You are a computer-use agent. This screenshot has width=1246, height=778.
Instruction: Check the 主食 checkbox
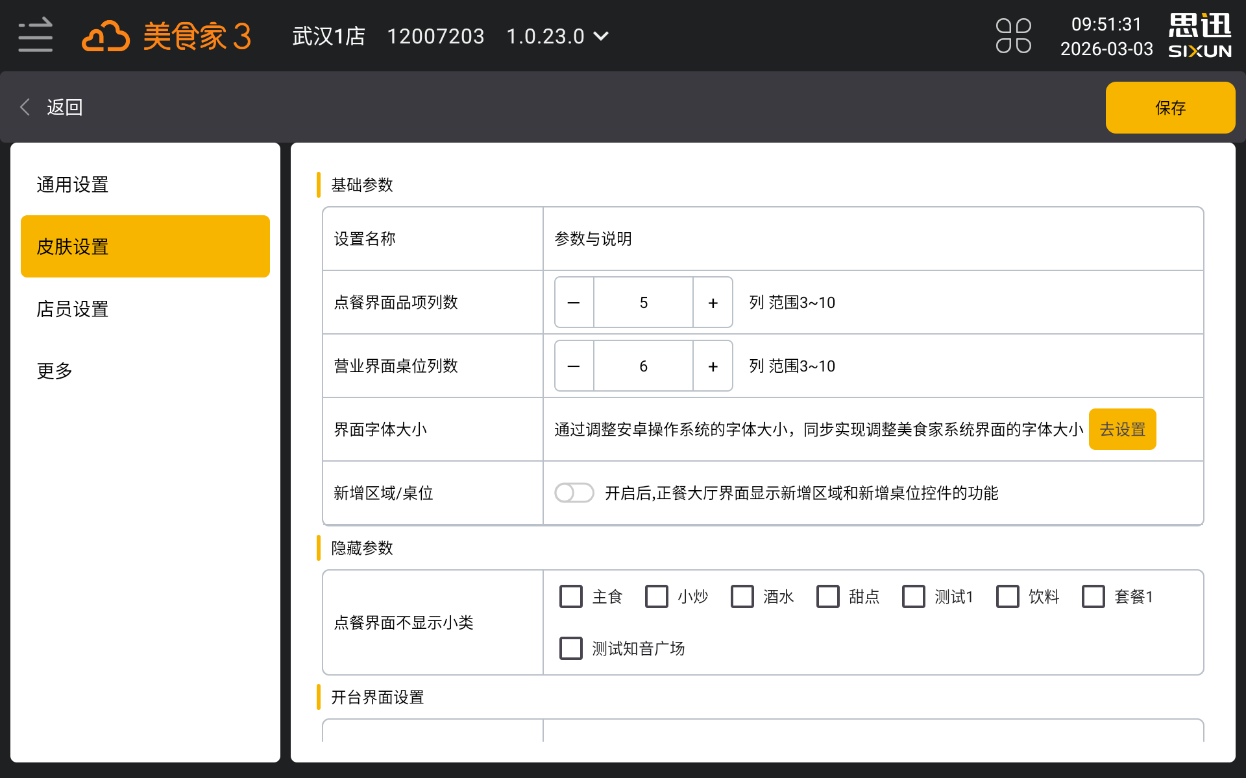tap(571, 597)
